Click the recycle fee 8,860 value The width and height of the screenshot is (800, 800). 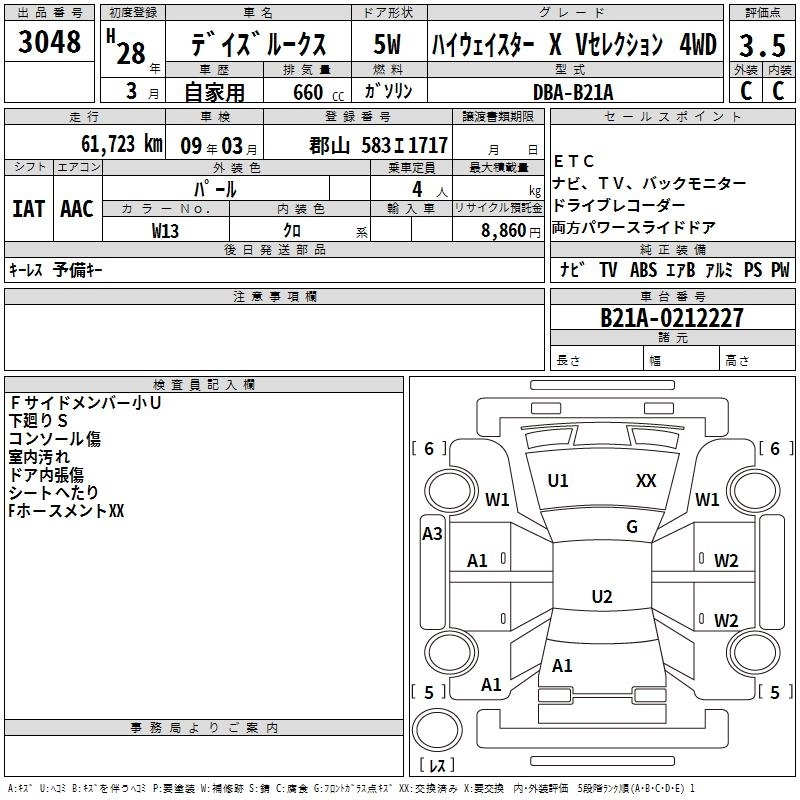coord(498,230)
